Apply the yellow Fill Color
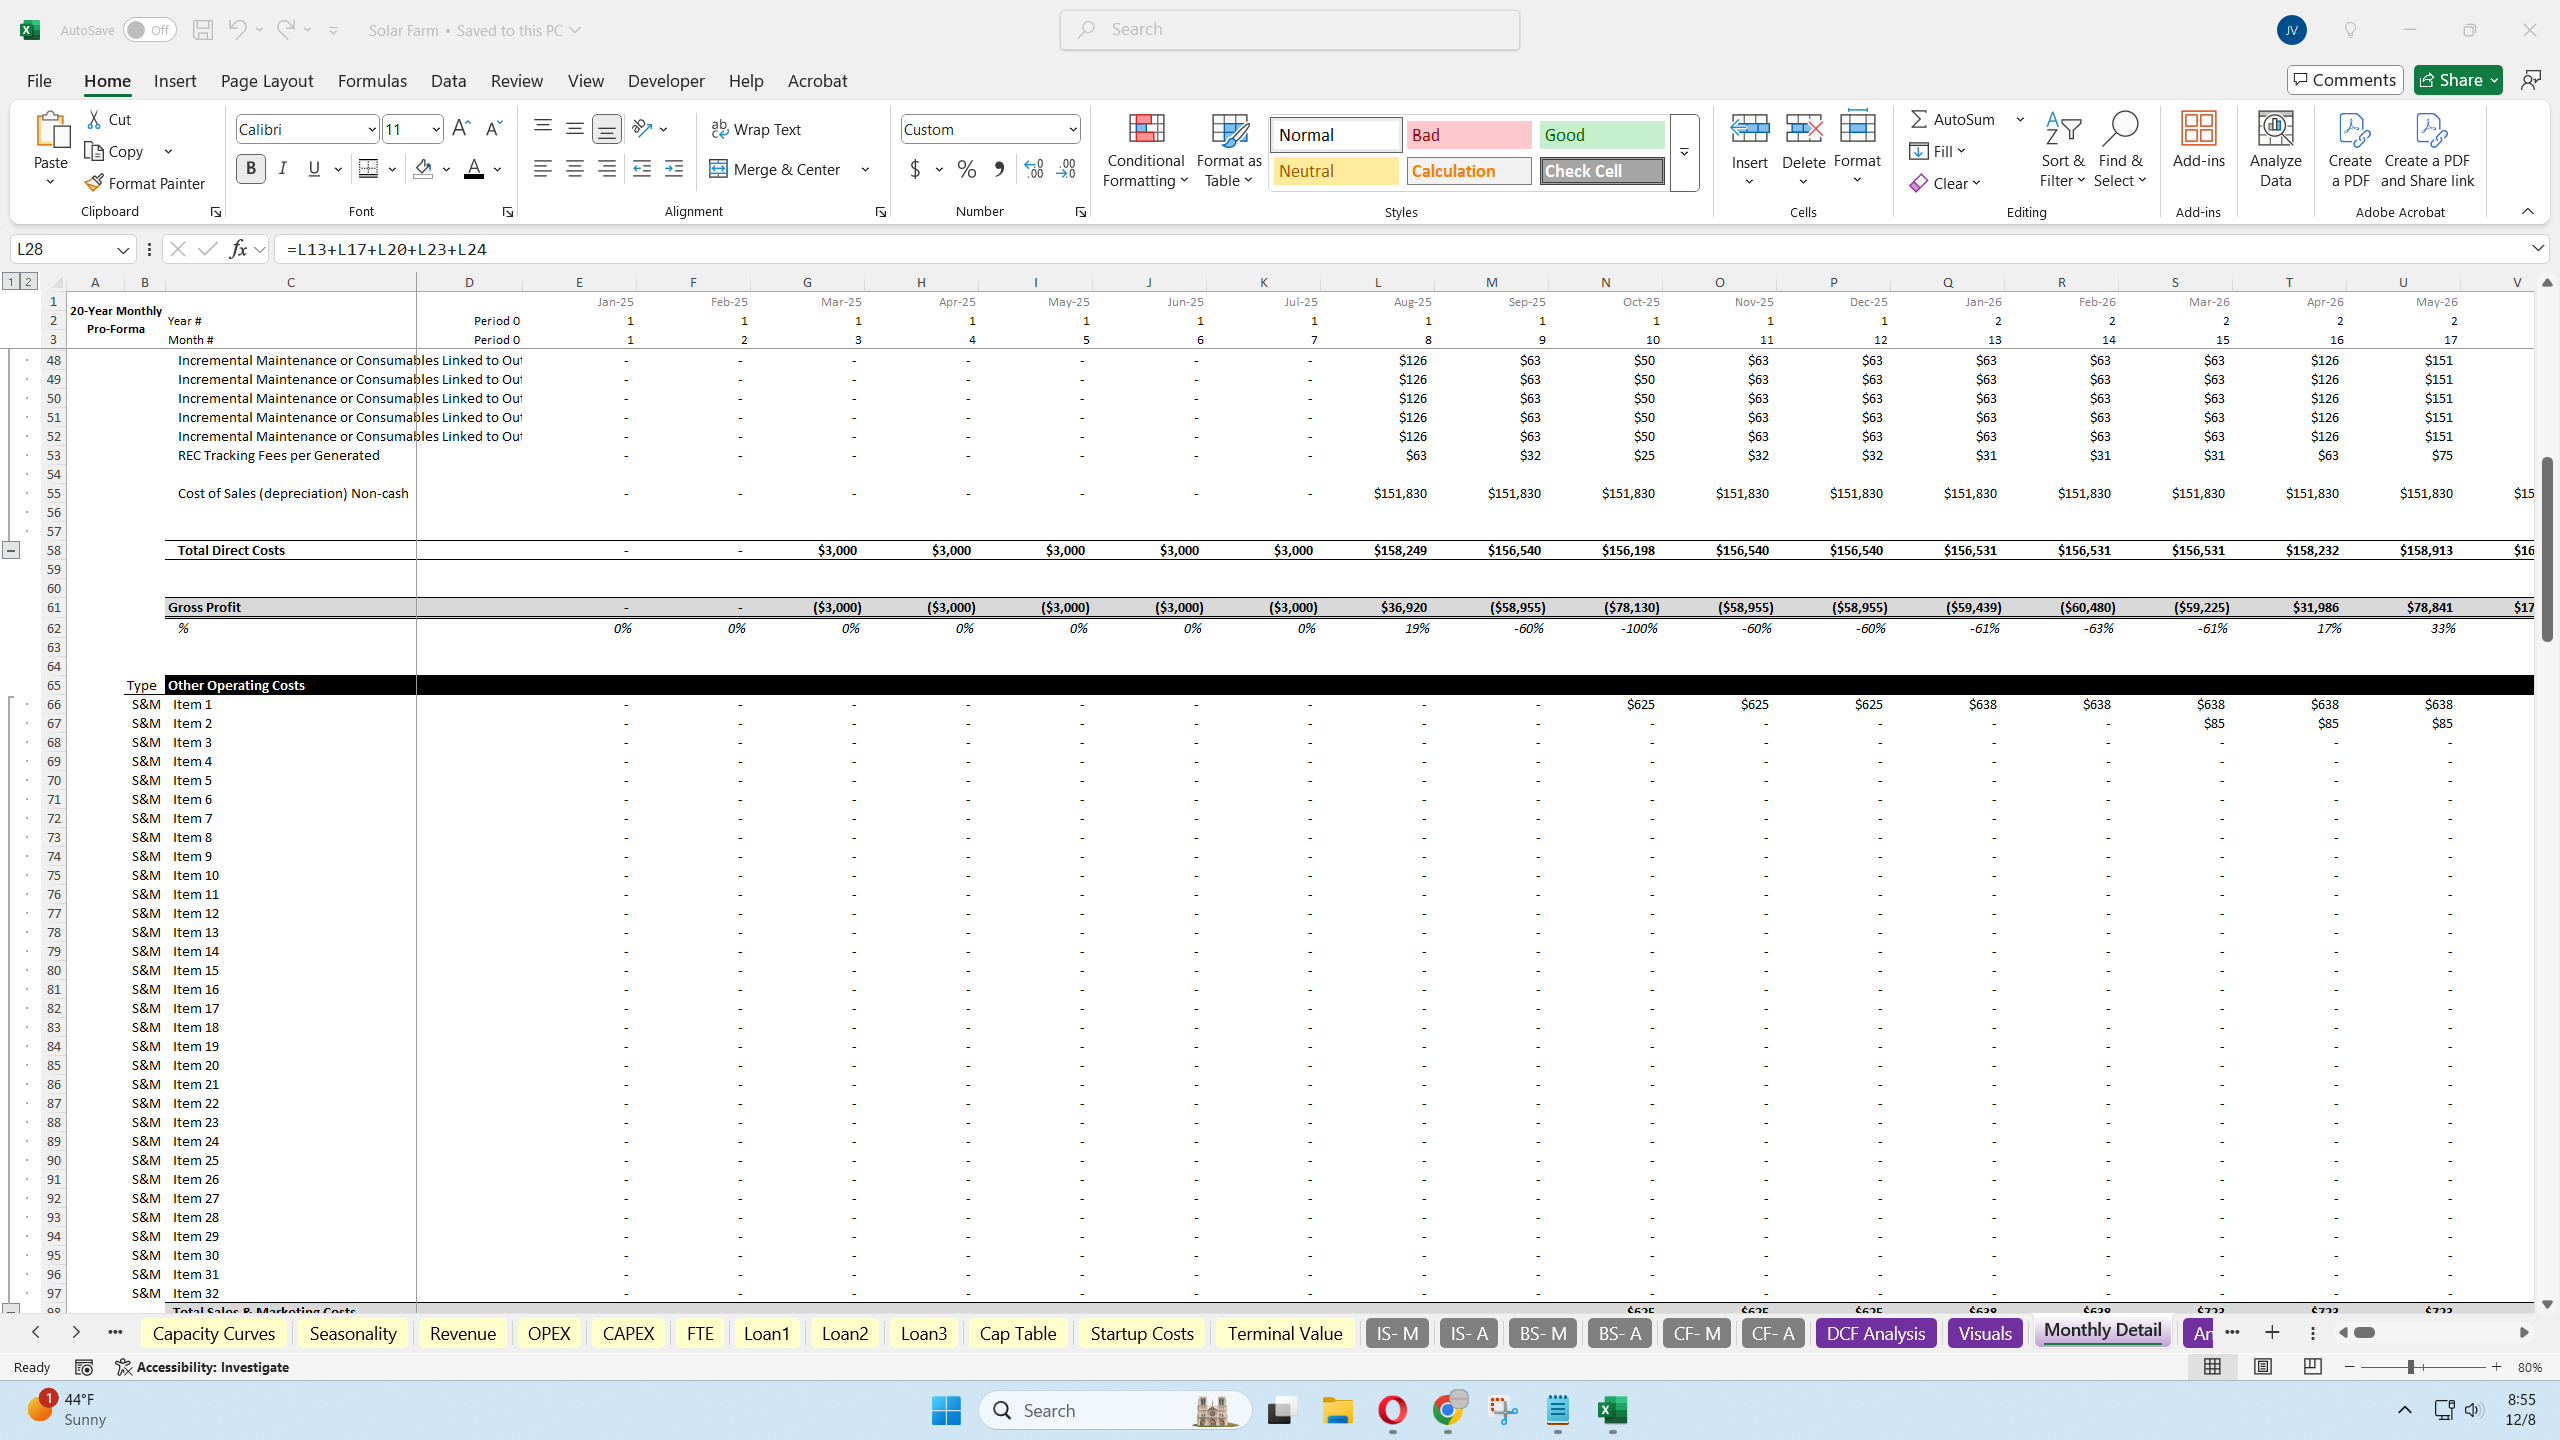This screenshot has width=2560, height=1440. 423,169
